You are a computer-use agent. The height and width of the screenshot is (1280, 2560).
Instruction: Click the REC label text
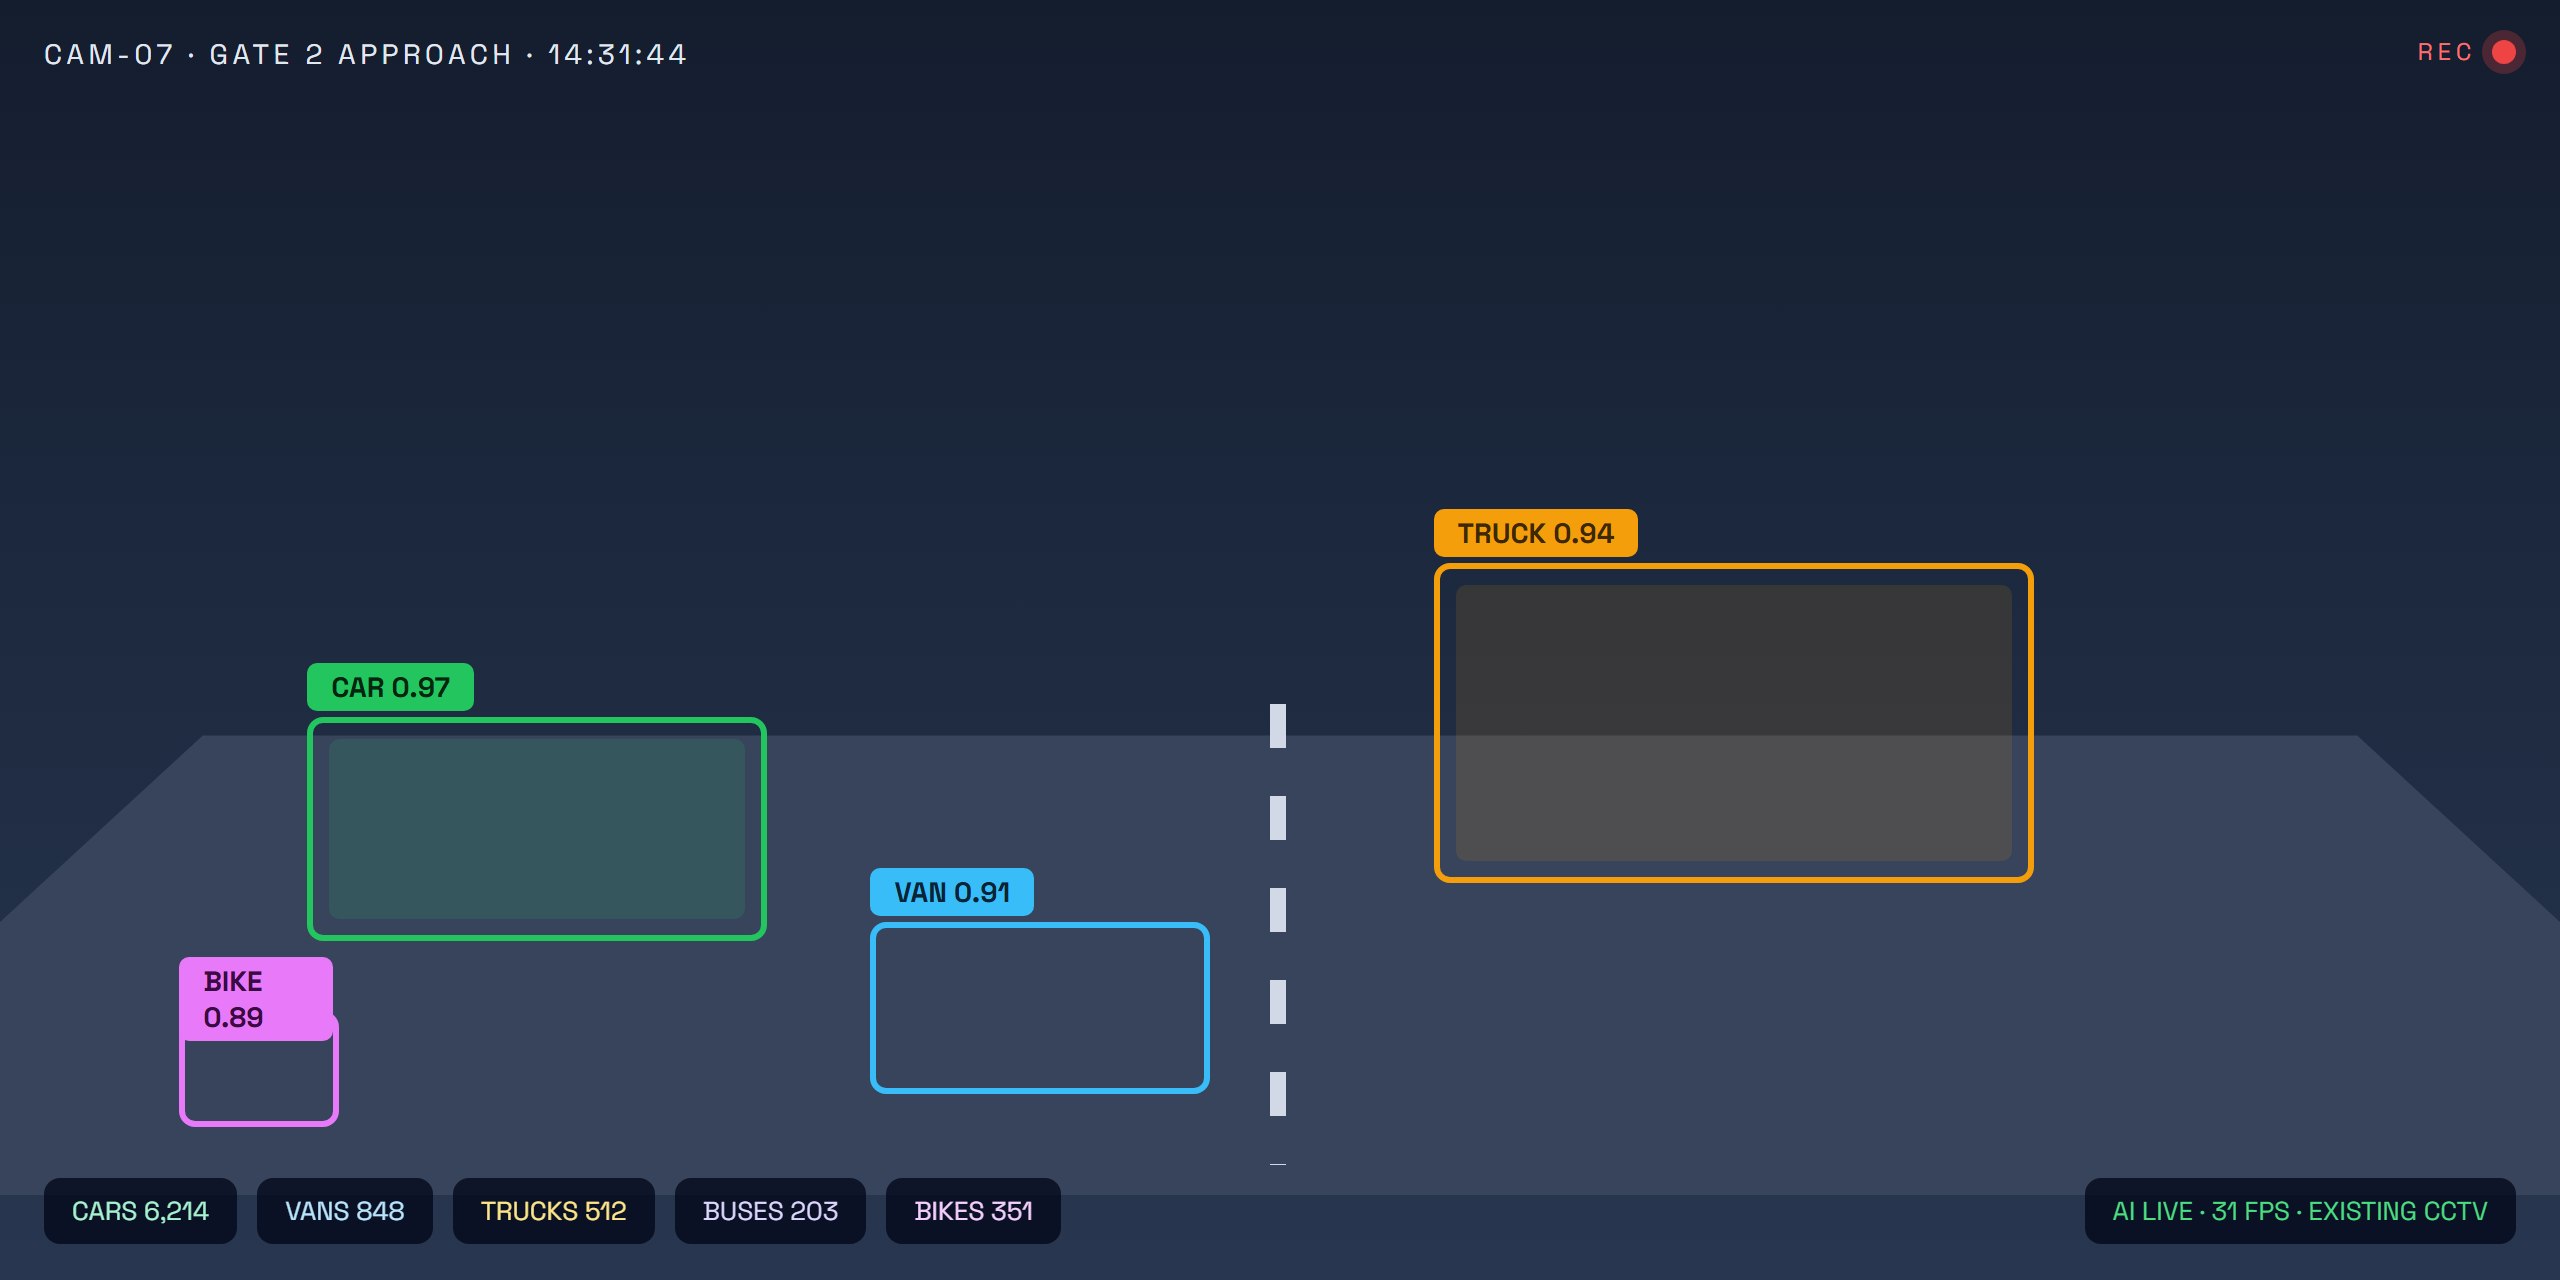click(x=2445, y=52)
